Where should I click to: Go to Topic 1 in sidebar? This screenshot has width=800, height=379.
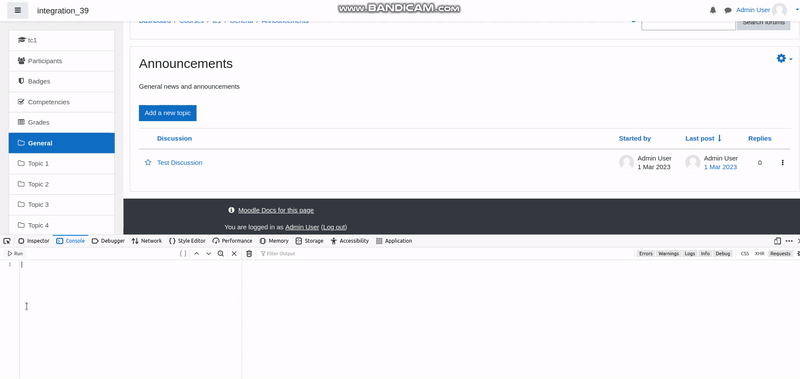pos(62,163)
